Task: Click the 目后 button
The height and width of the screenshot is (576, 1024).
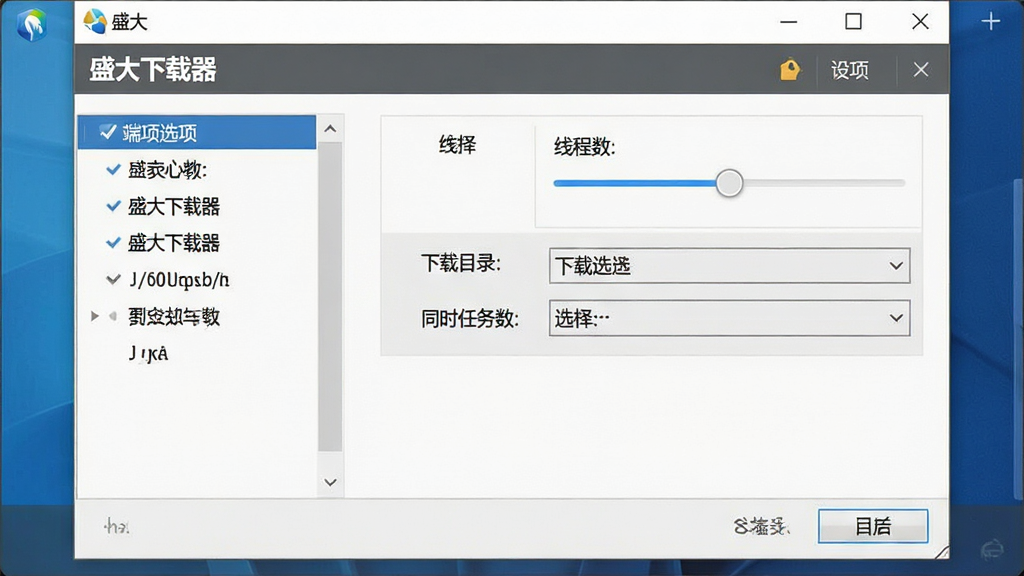Action: point(872,526)
